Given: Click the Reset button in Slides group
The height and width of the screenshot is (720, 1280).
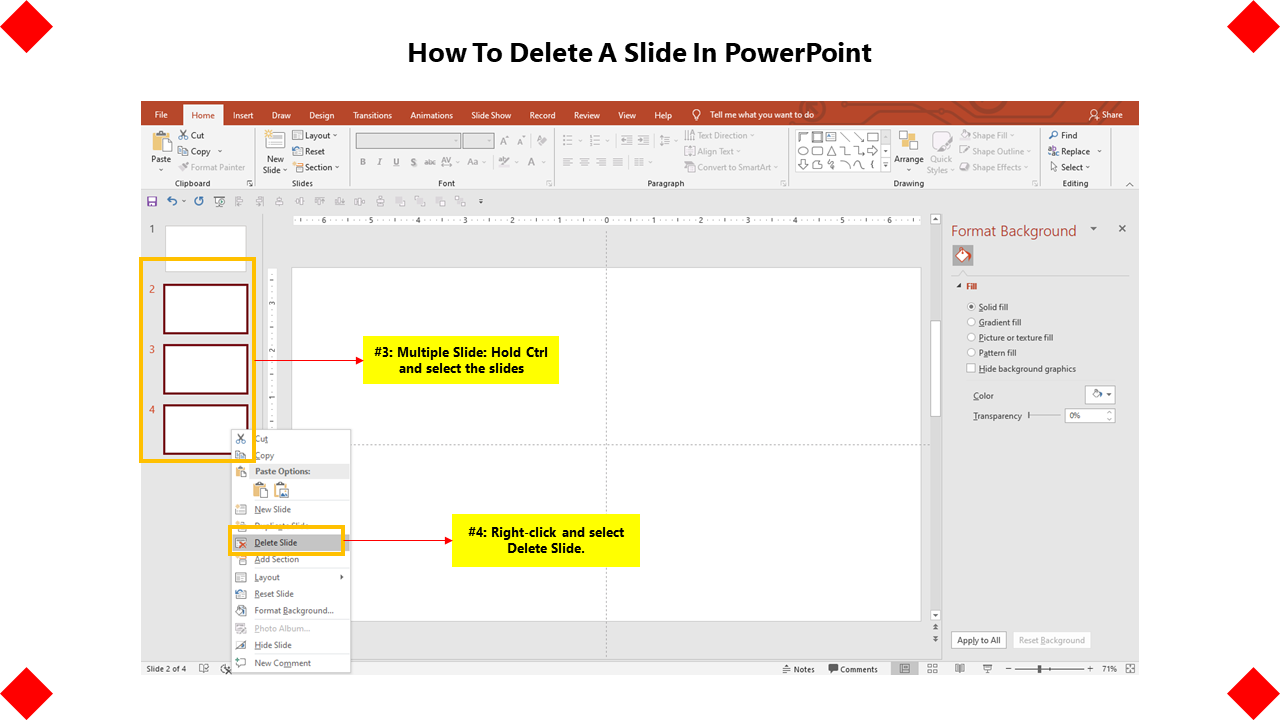Looking at the screenshot, I should 309,152.
